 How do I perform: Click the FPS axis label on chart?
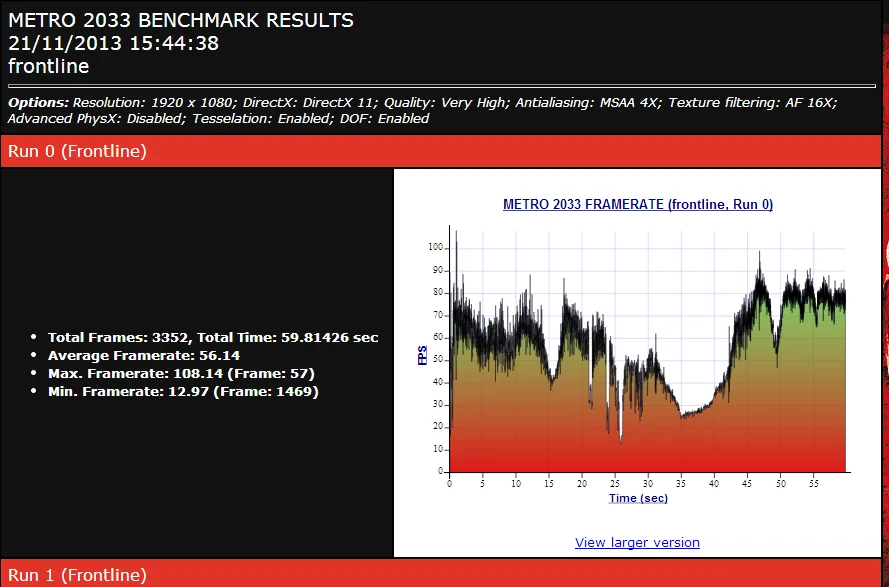click(422, 355)
